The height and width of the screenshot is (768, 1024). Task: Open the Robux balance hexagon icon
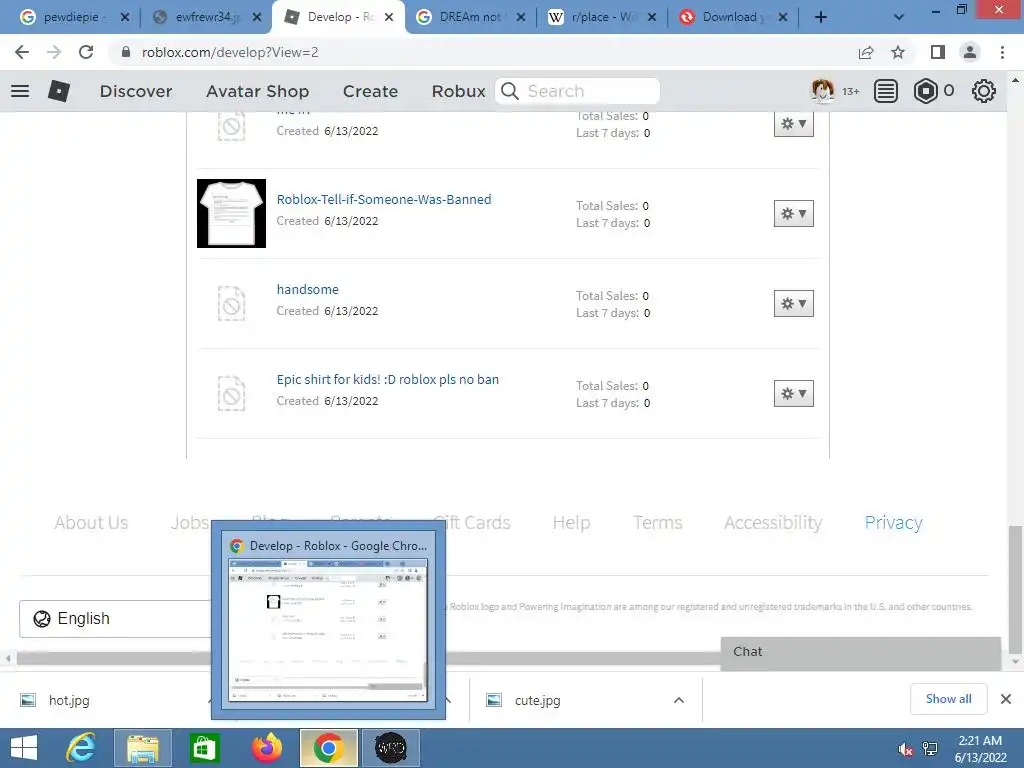click(925, 91)
